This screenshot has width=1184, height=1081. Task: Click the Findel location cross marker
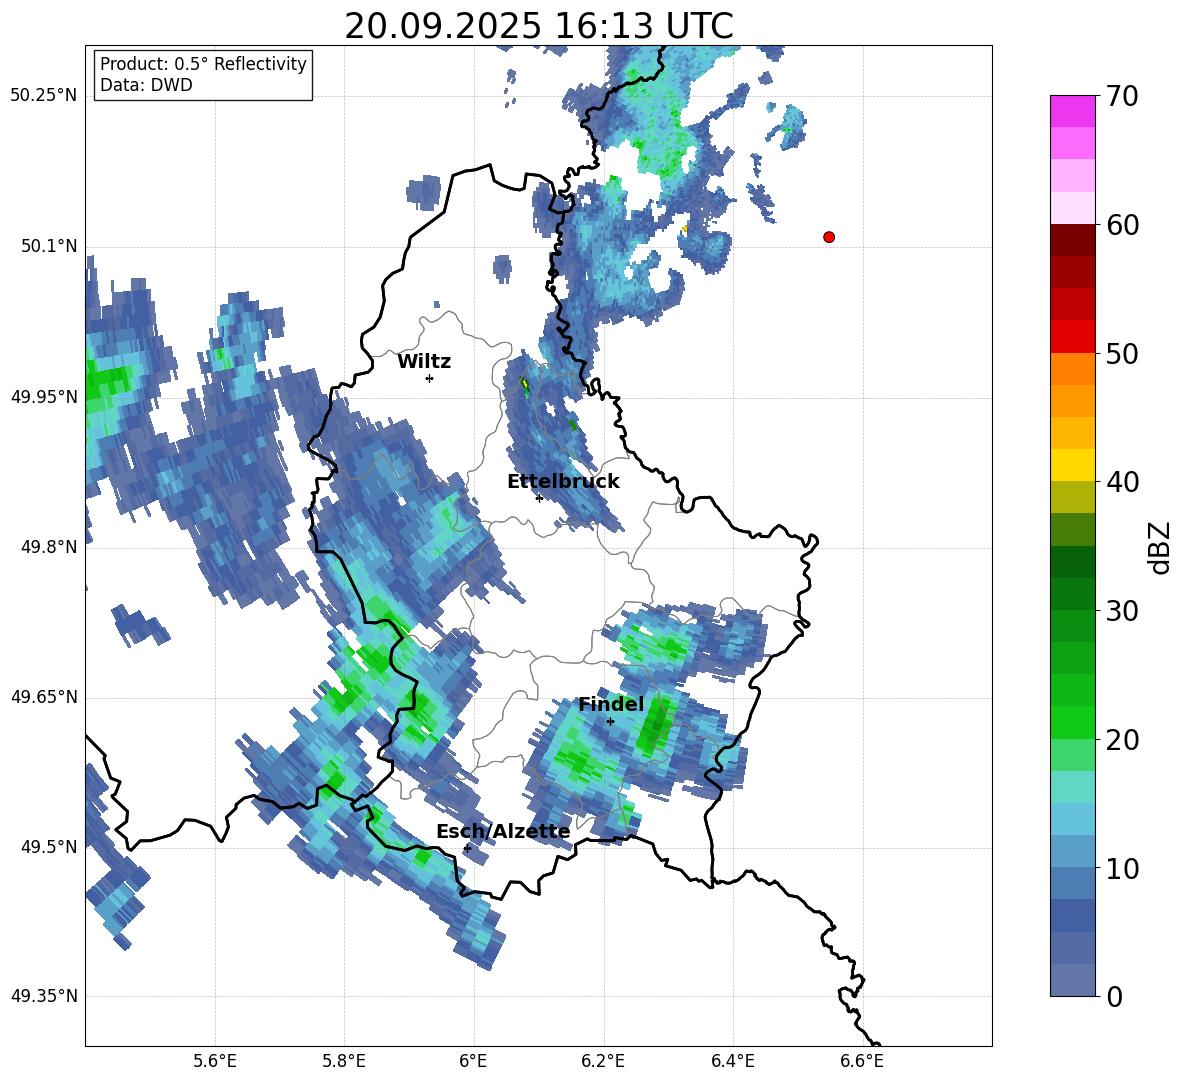click(x=610, y=721)
